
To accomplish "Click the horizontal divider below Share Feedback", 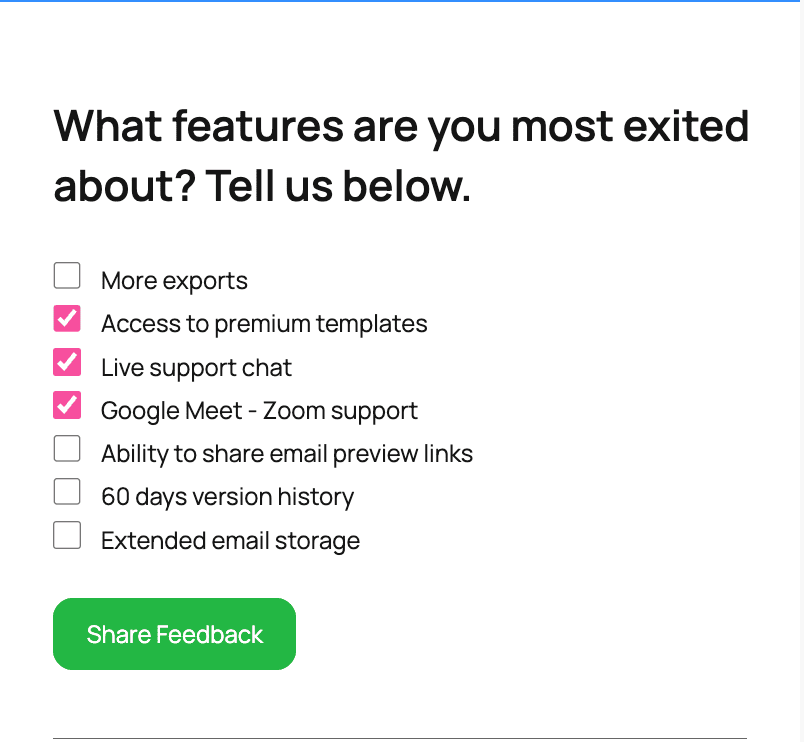I will point(400,738).
